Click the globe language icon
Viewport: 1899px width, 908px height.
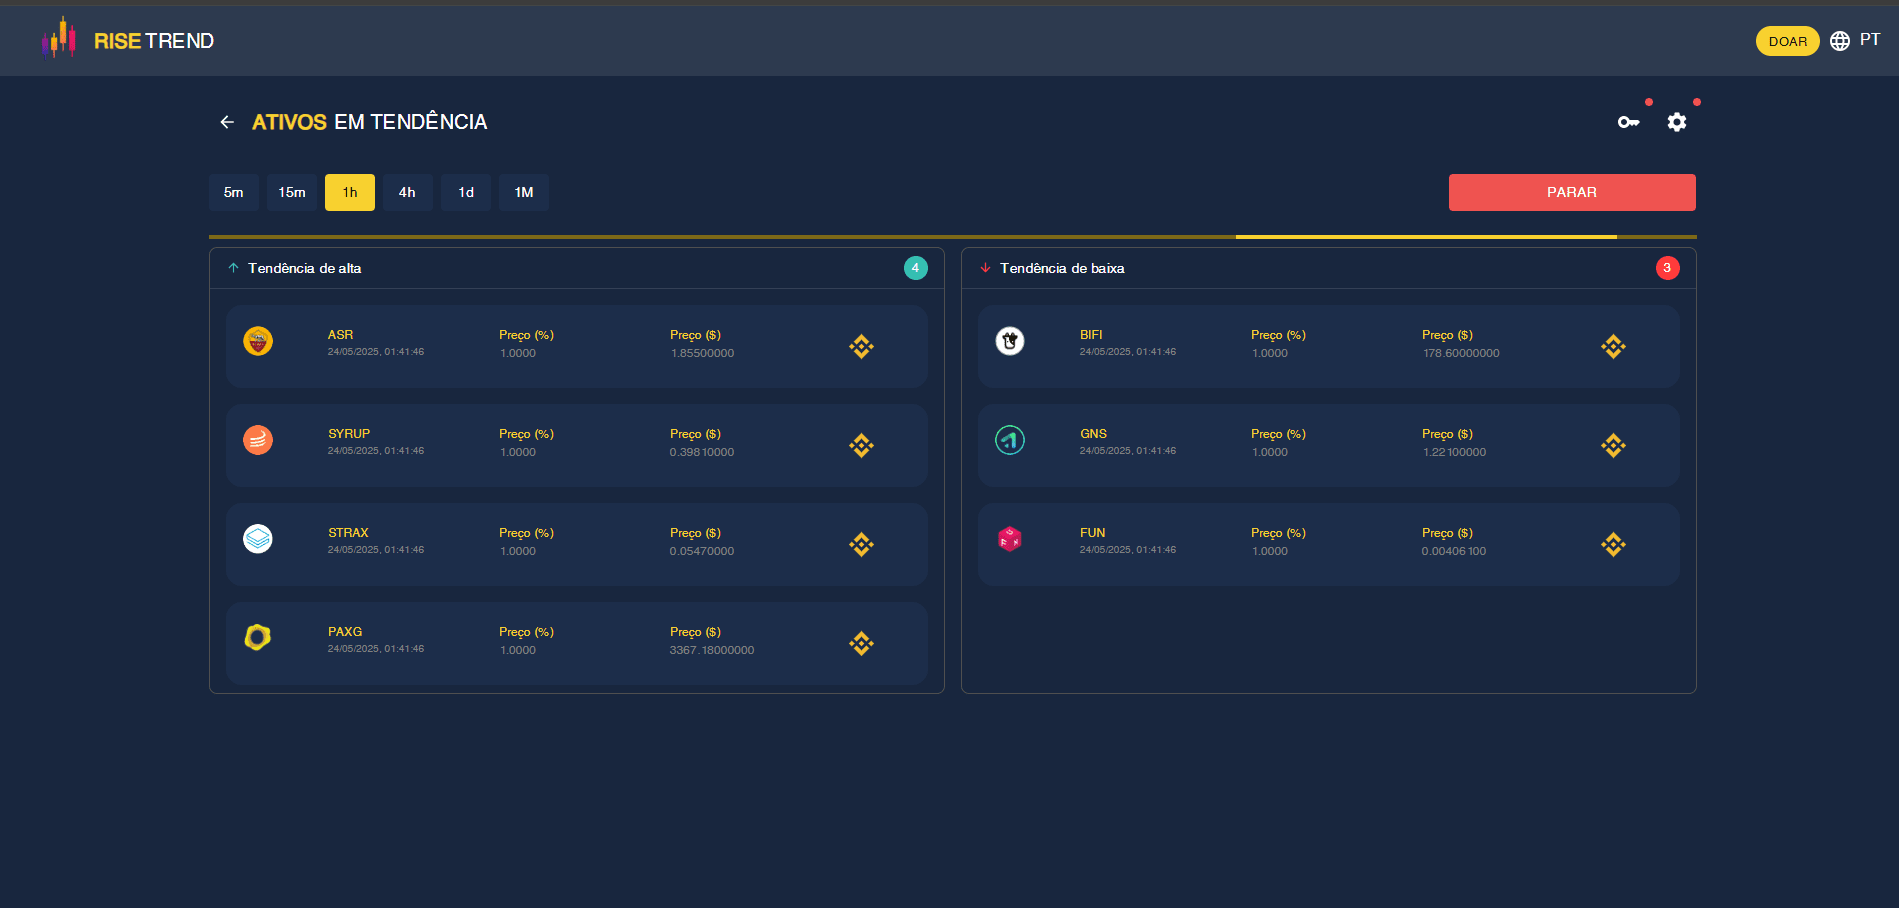(1840, 41)
